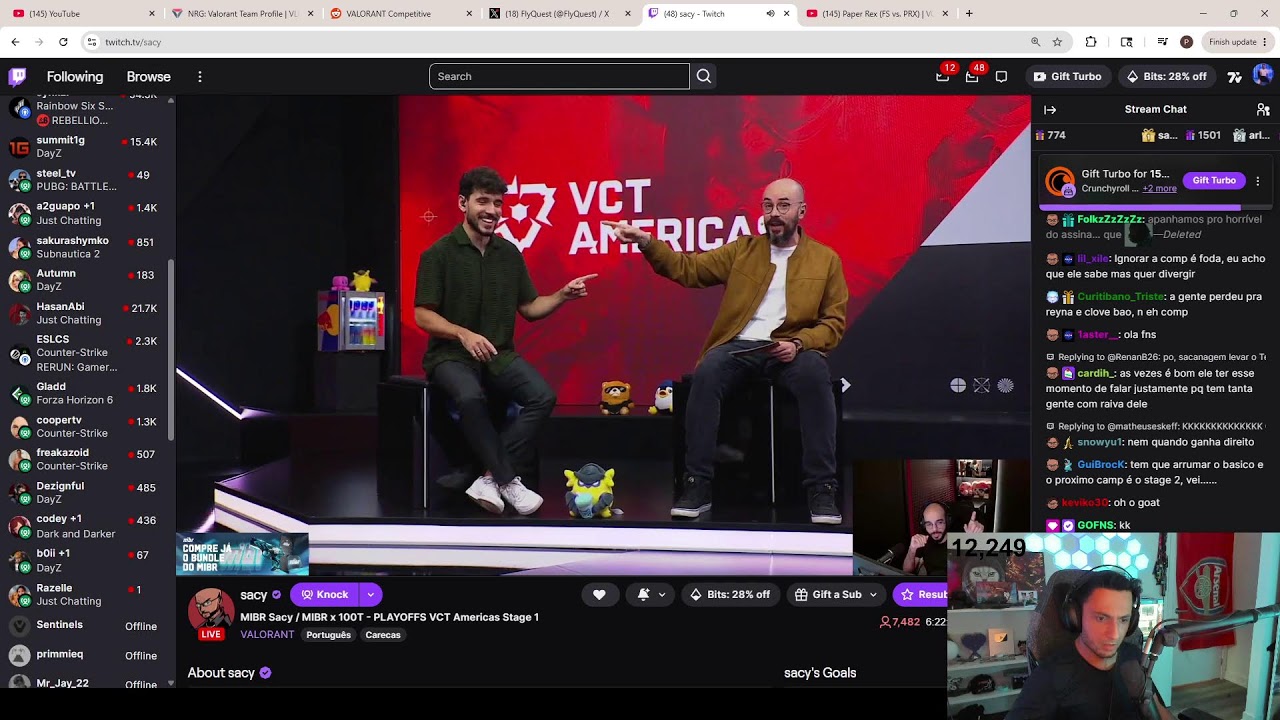The image size is (1280, 720).
Task: Open coopertv channel in sidebar
Action: click(x=88, y=427)
